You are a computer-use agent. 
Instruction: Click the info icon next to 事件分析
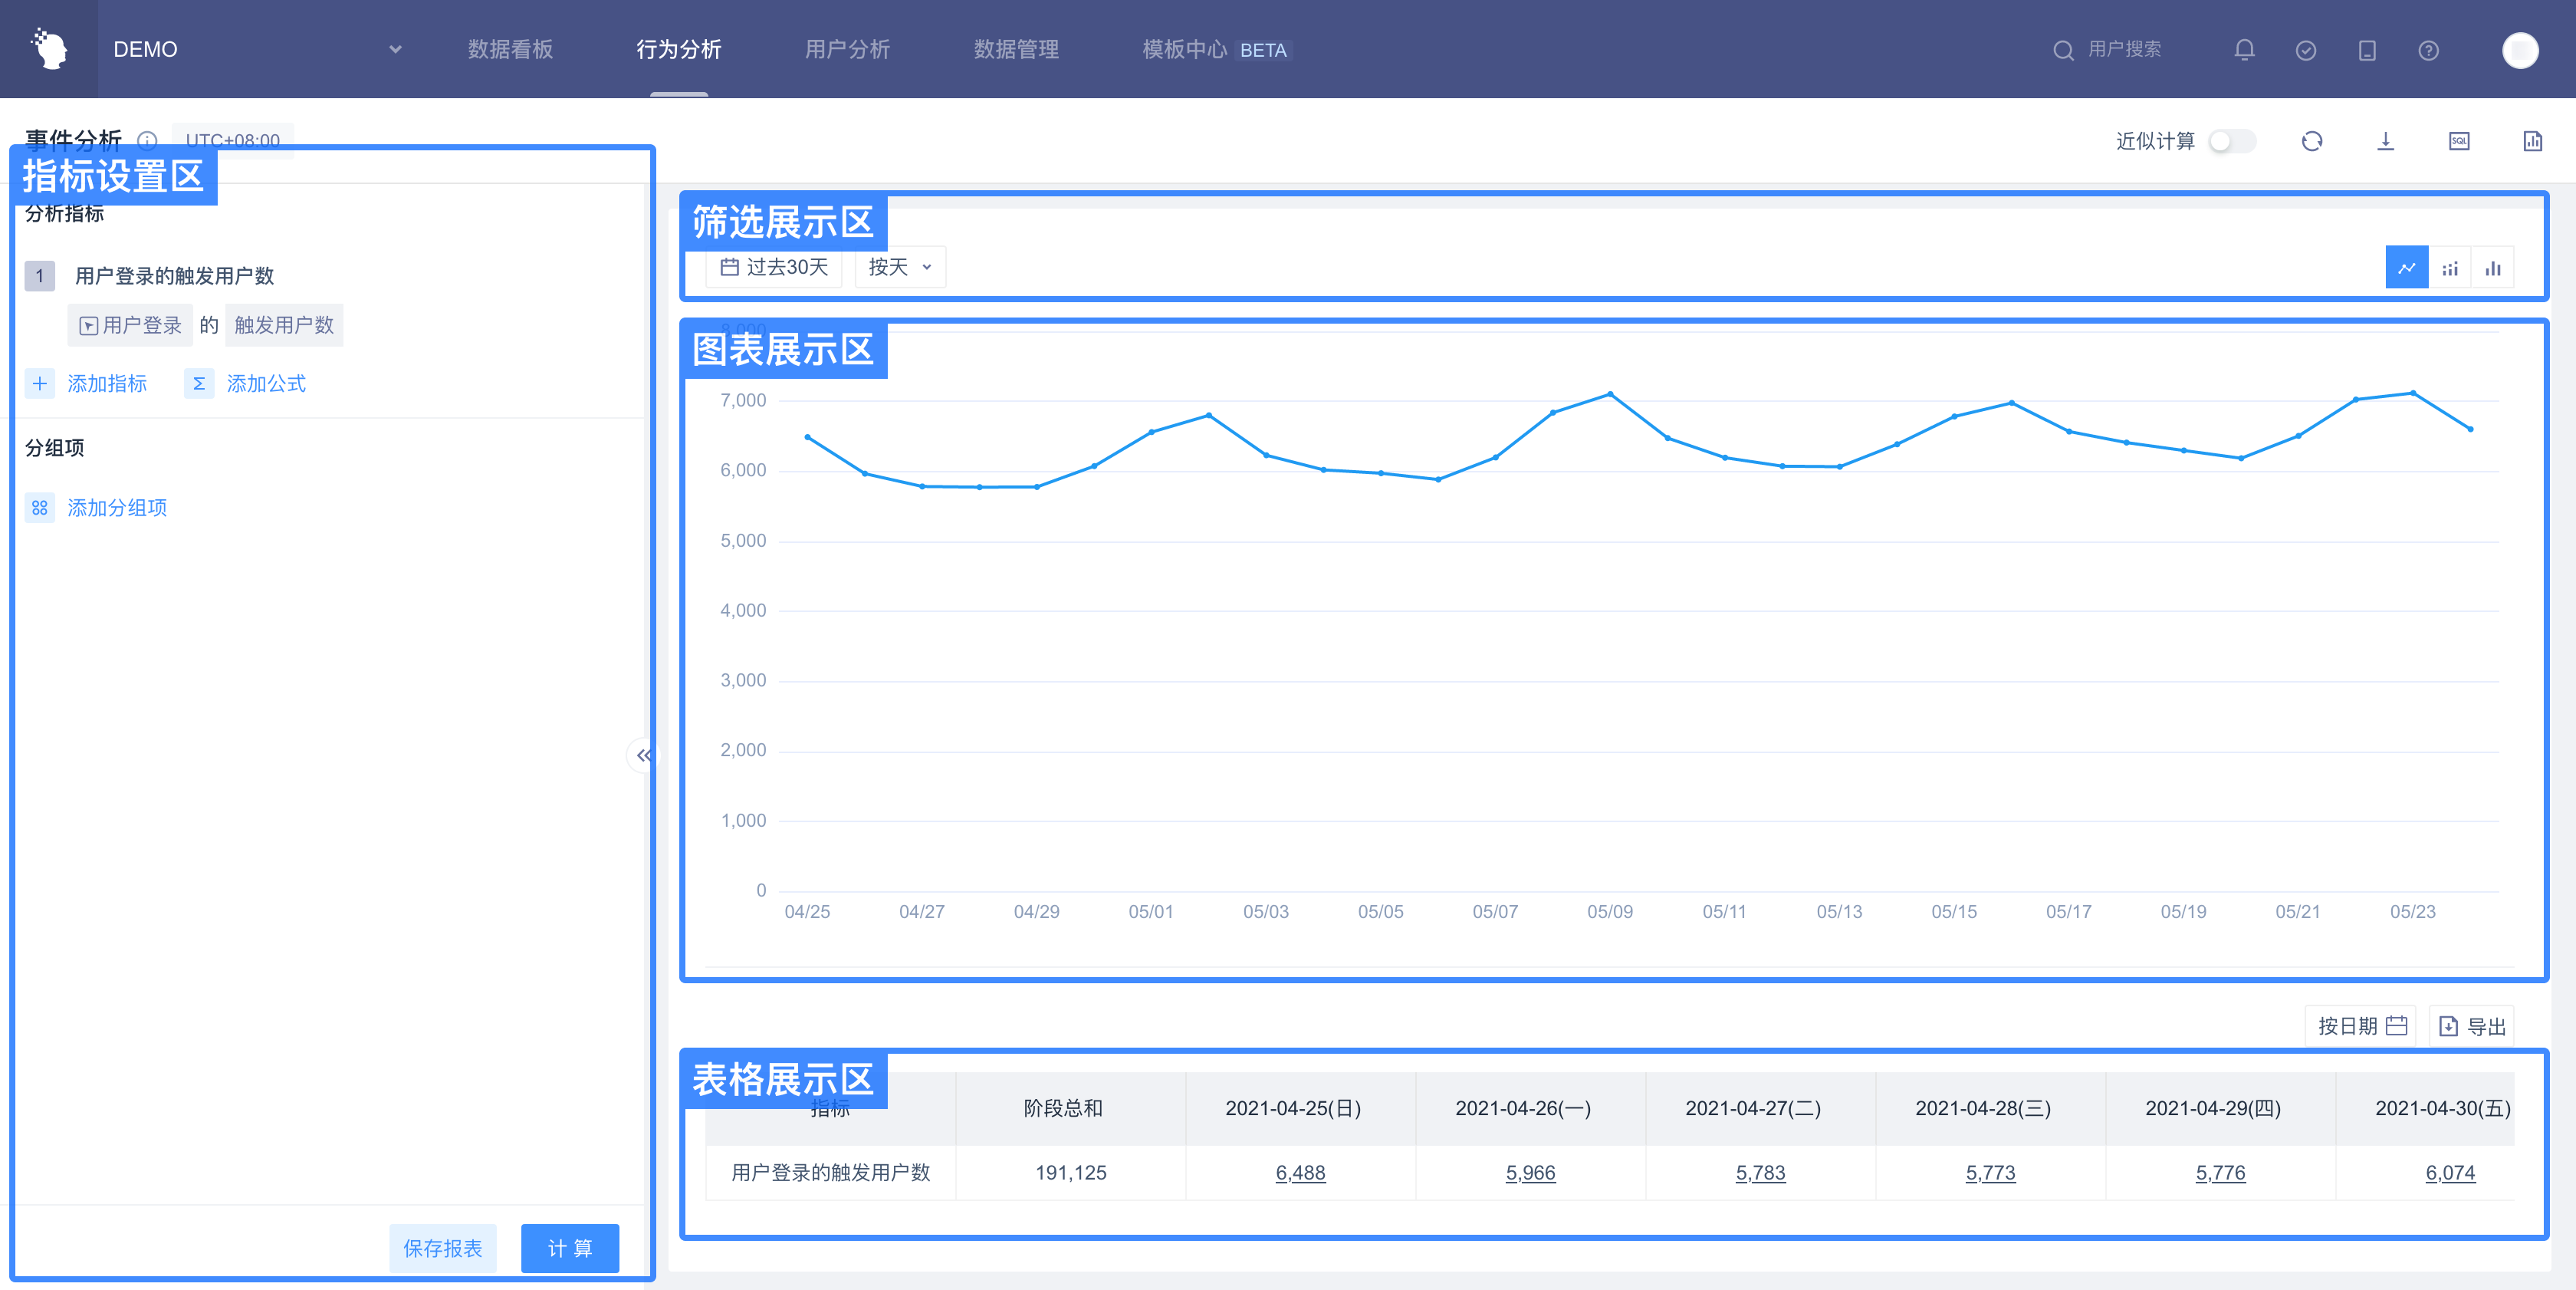pyautogui.click(x=147, y=140)
